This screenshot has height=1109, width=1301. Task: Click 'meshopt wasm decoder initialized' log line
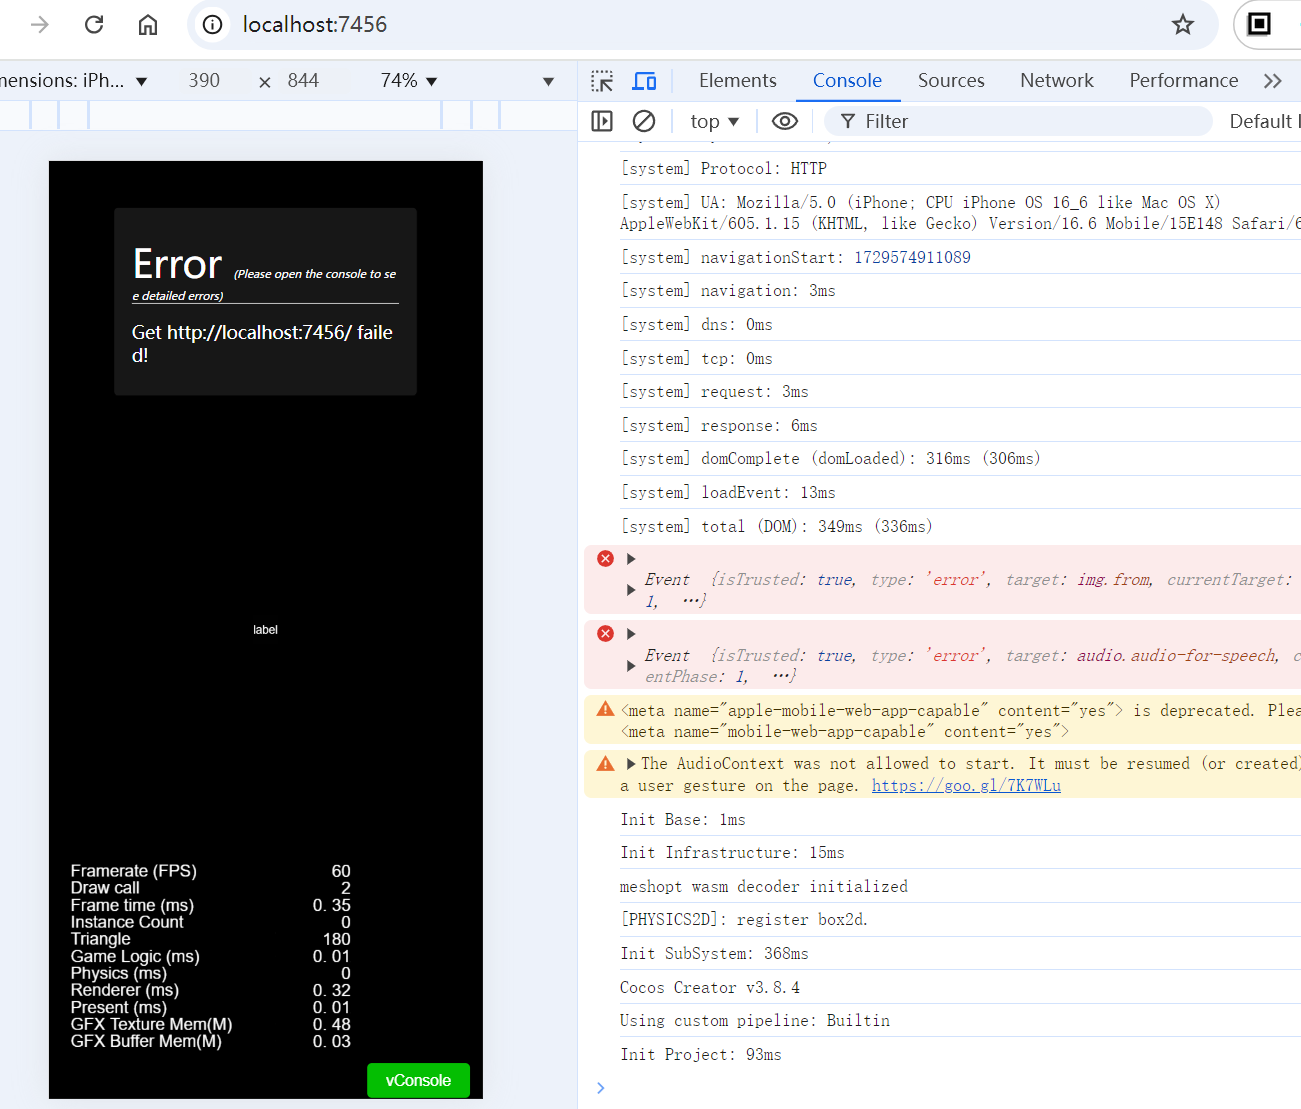pyautogui.click(x=764, y=887)
